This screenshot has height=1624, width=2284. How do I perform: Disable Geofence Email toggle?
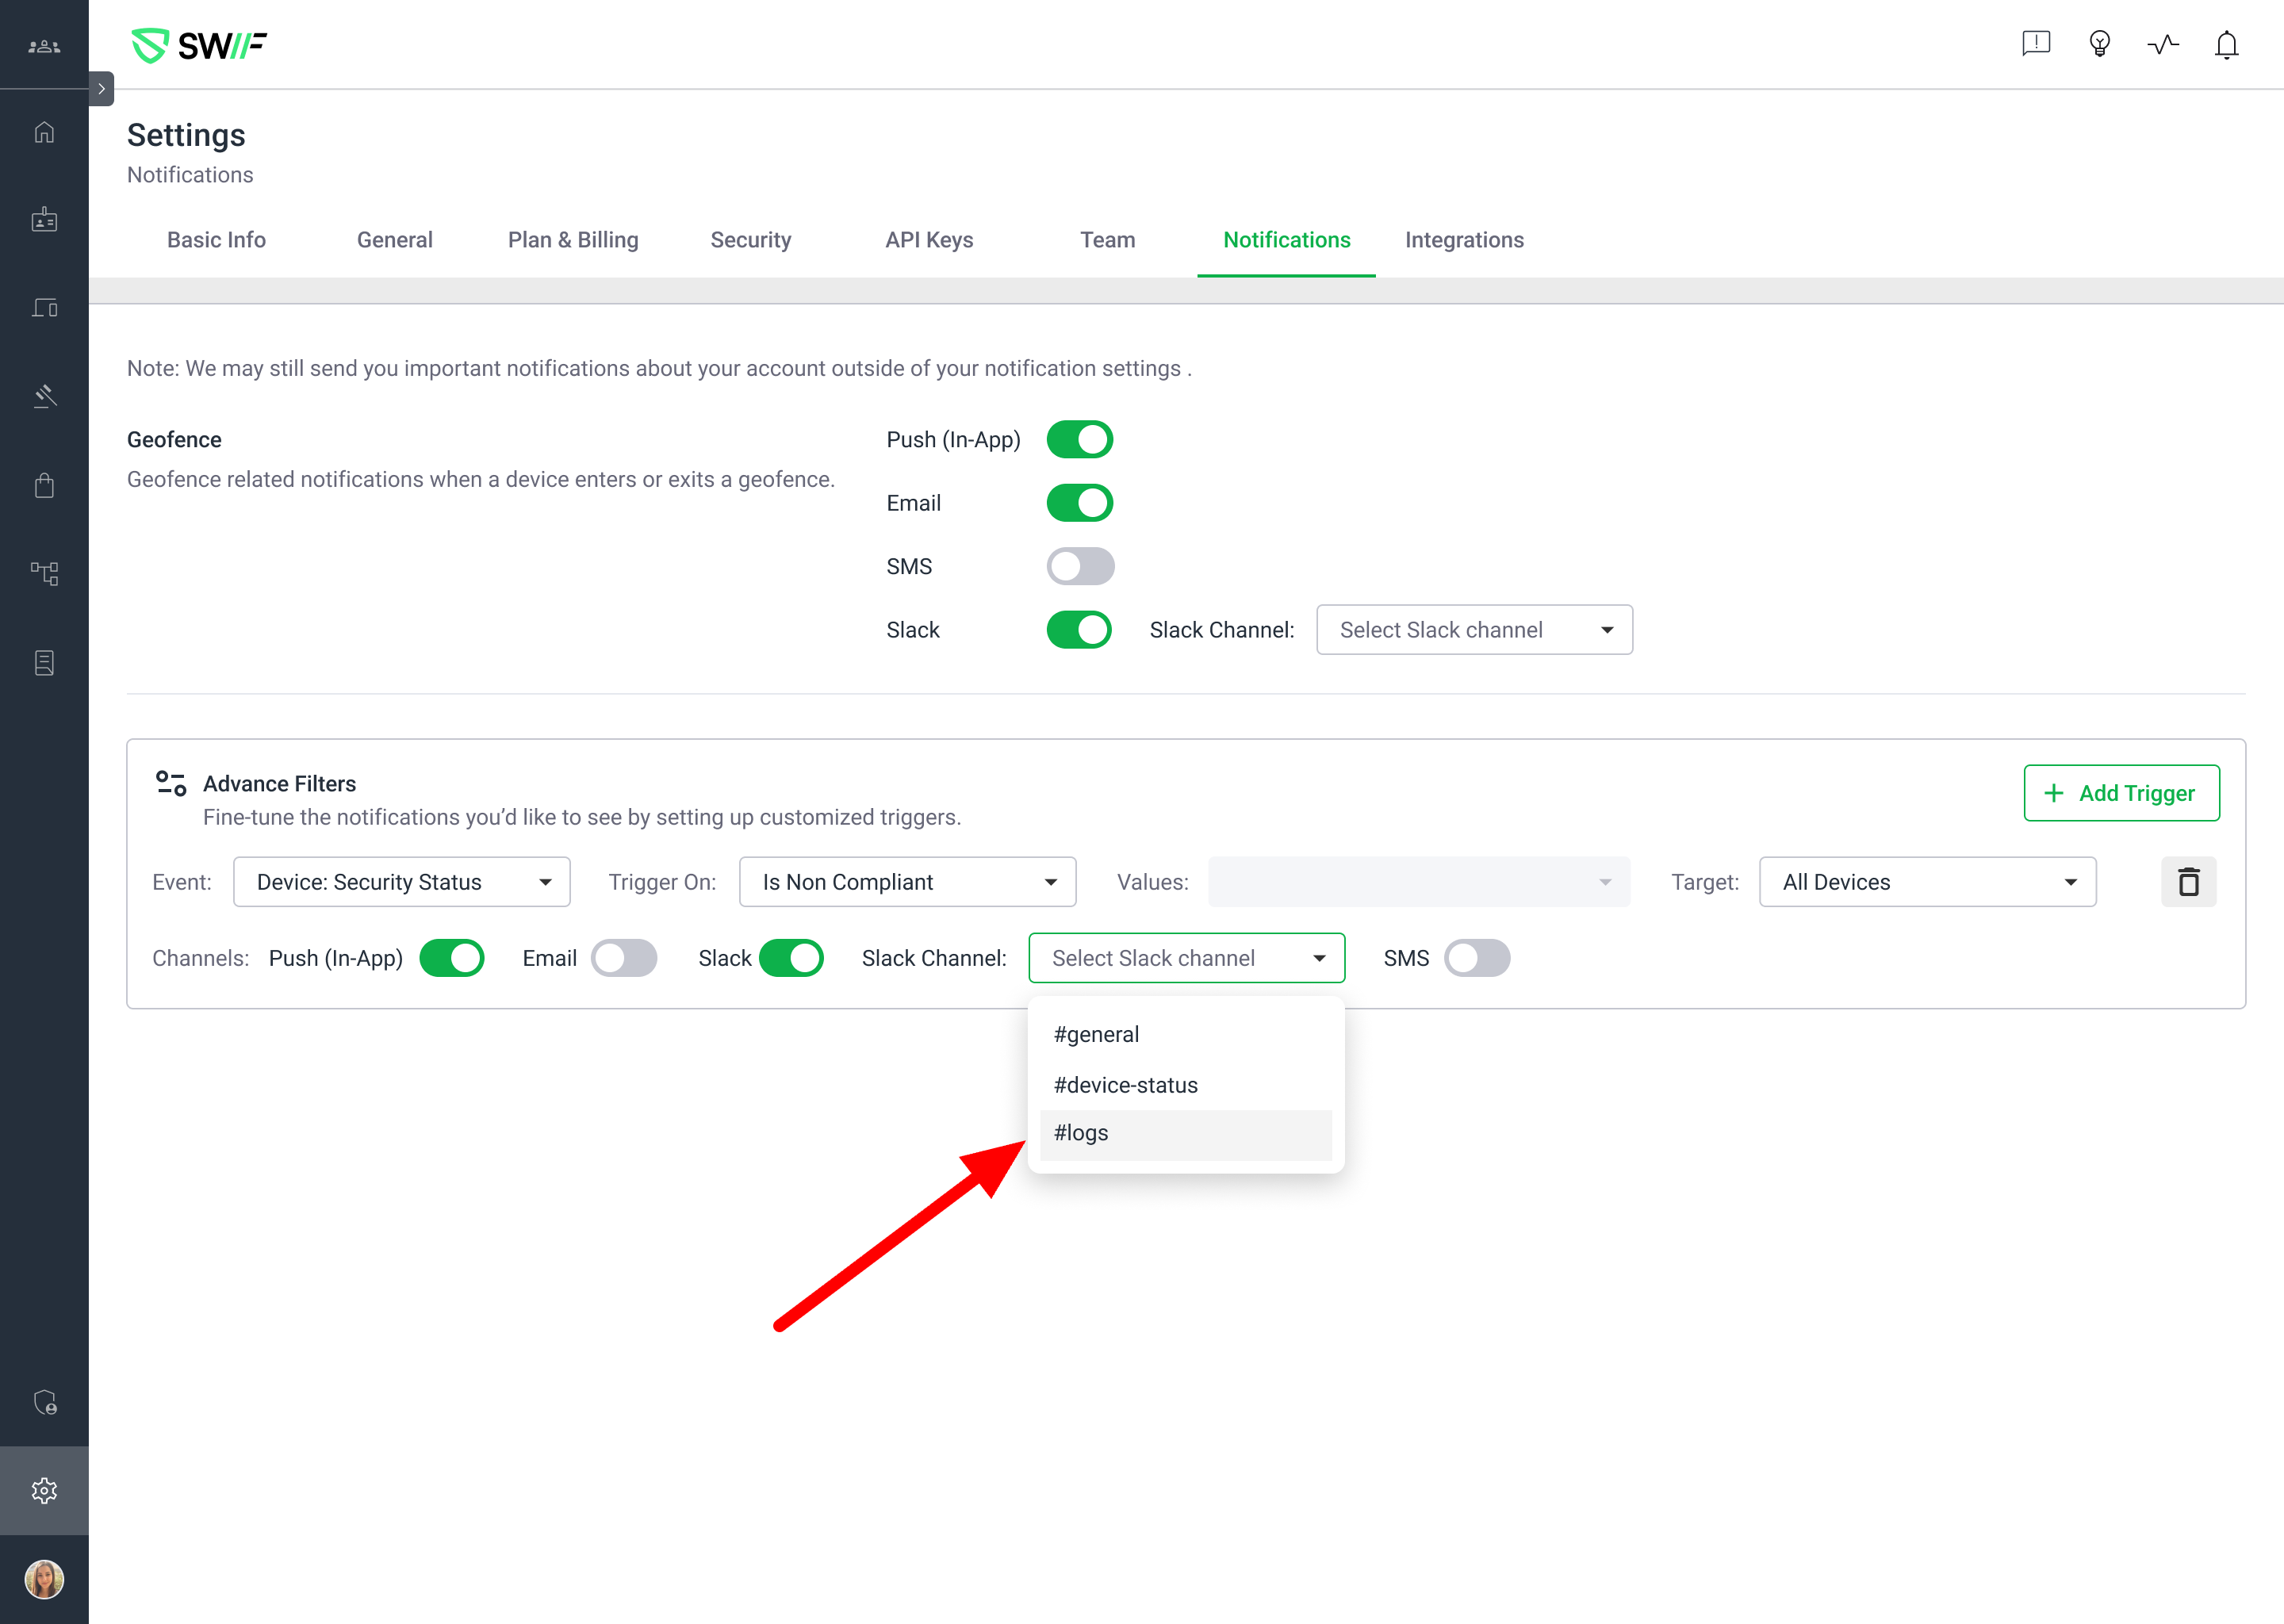click(1080, 503)
